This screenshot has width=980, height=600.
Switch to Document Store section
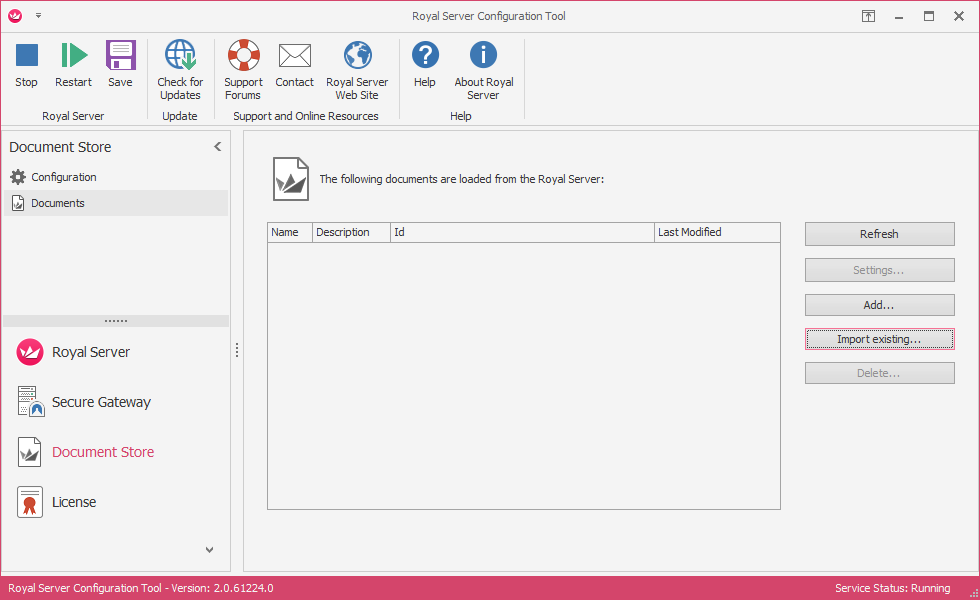pyautogui.click(x=116, y=452)
